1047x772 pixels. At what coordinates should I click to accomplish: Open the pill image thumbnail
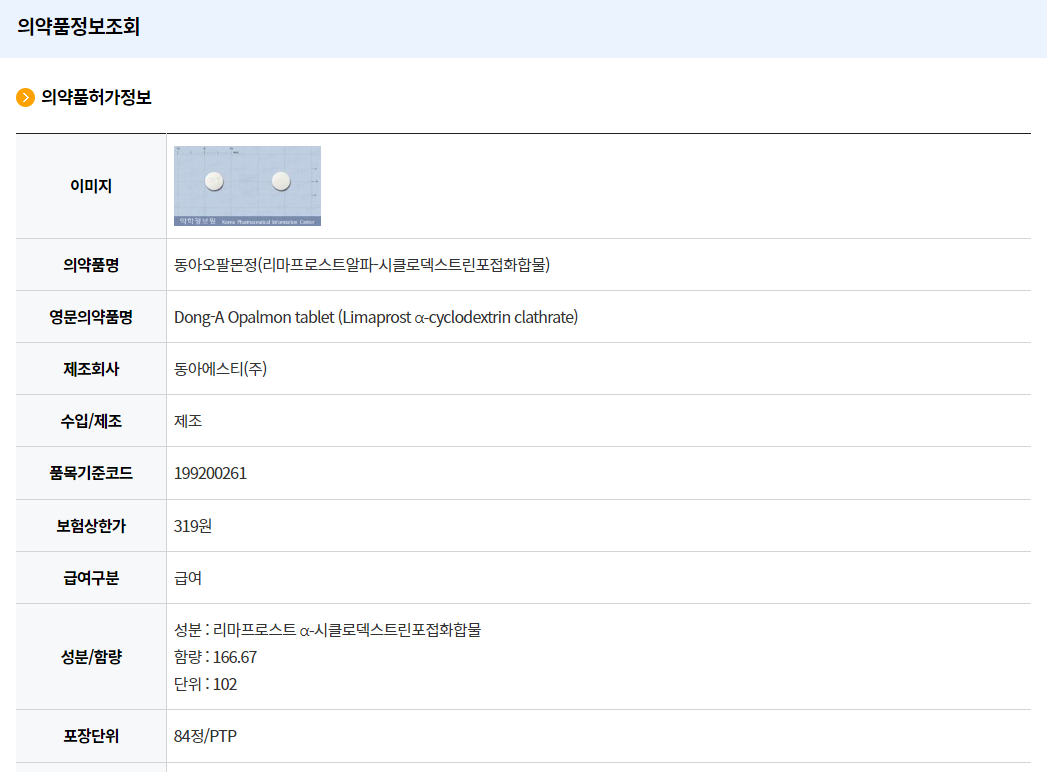(x=247, y=186)
